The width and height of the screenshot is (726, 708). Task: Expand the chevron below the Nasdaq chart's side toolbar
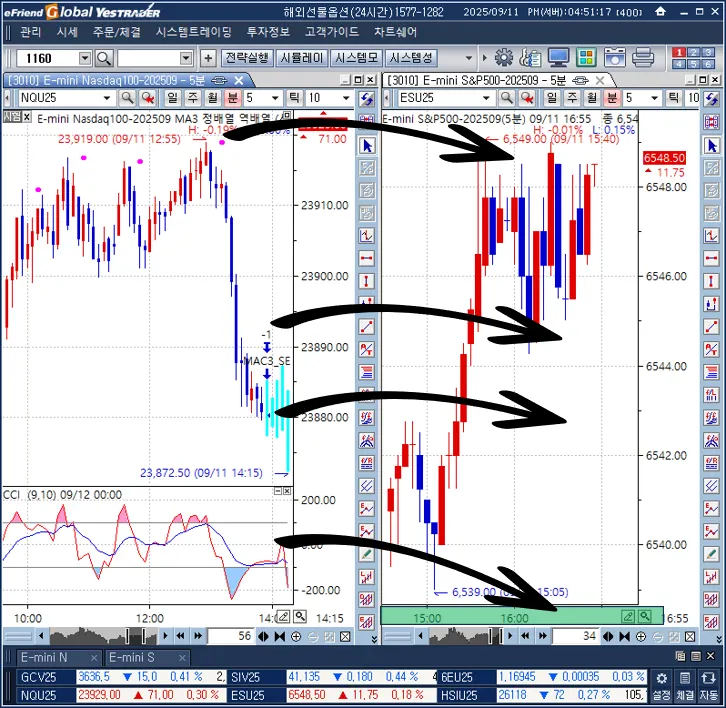coord(374,639)
